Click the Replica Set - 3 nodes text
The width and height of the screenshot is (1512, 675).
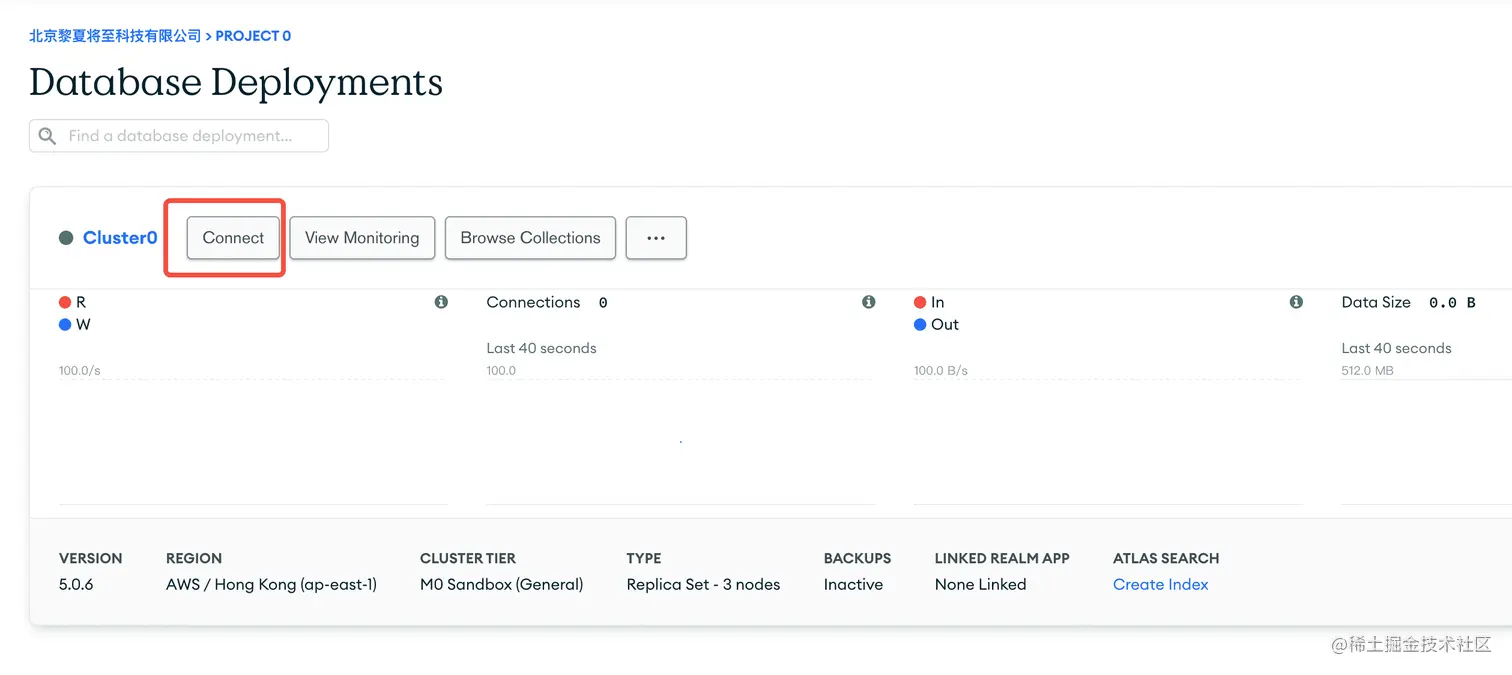click(x=703, y=584)
